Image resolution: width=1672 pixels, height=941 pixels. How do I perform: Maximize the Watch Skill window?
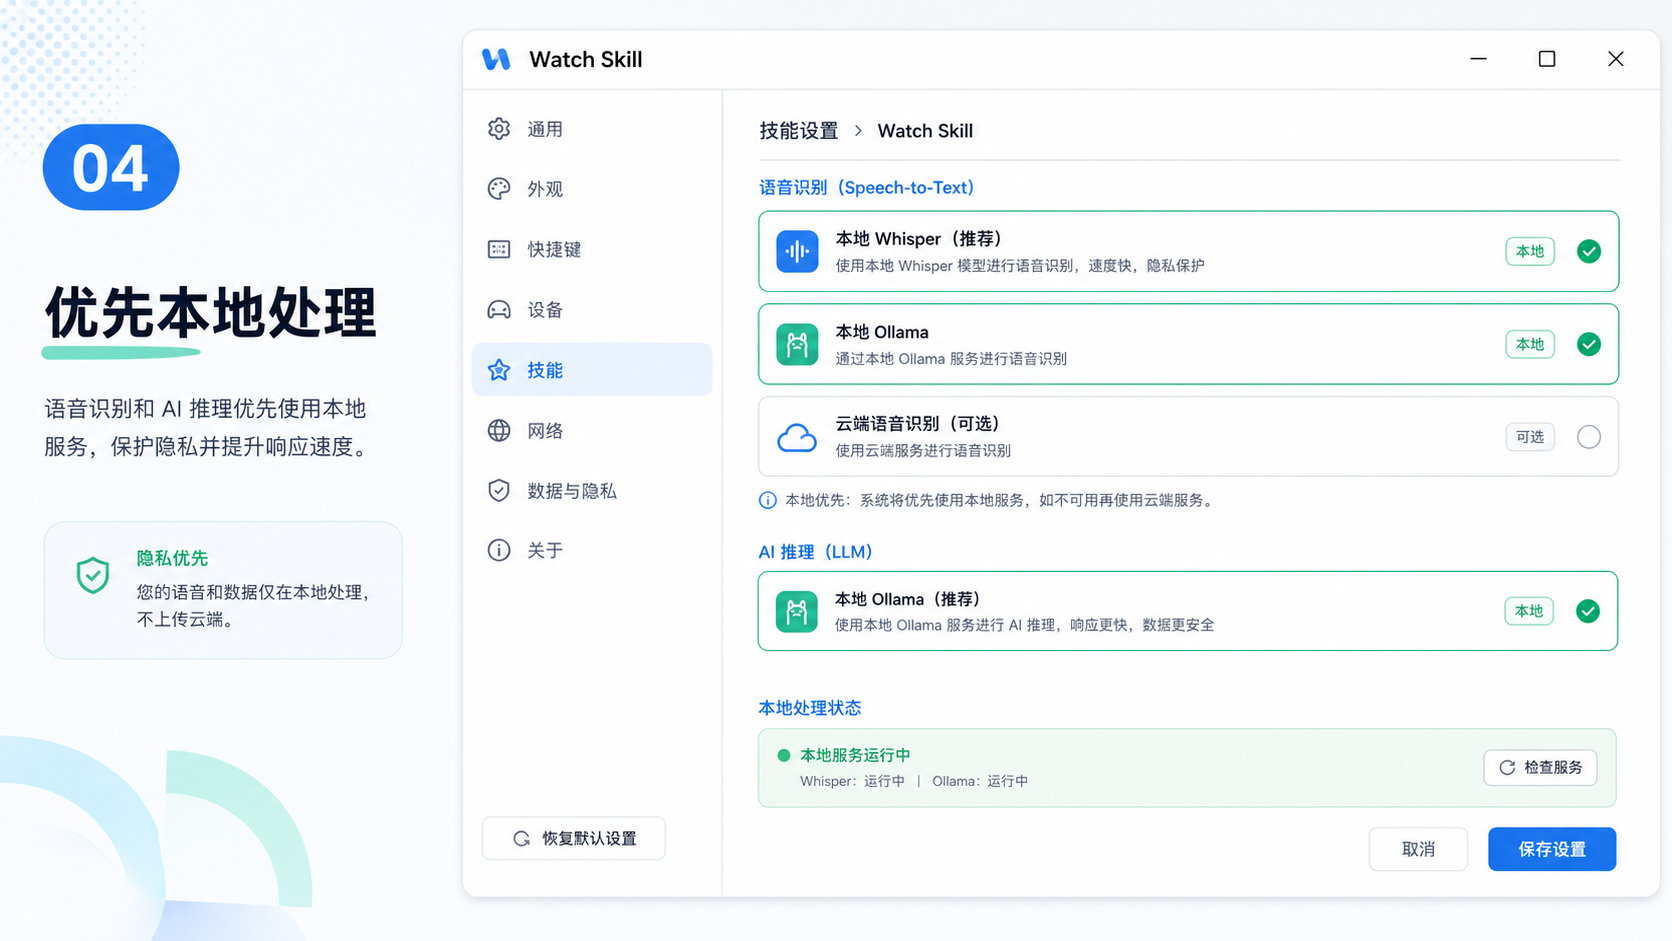coord(1547,59)
